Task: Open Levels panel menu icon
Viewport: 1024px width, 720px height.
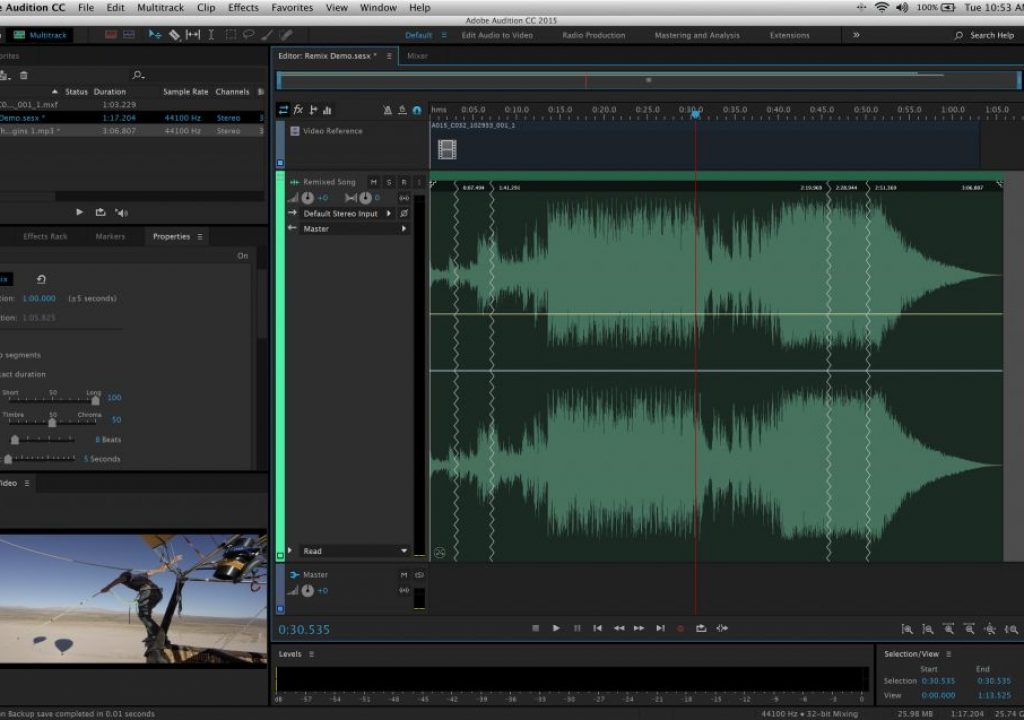Action: click(x=312, y=654)
